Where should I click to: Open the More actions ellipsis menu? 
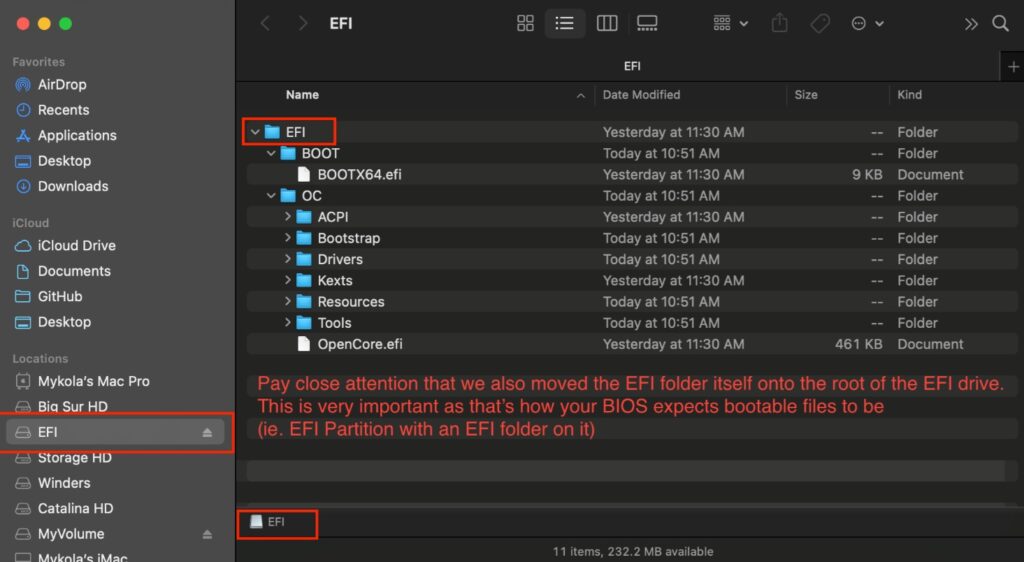point(867,23)
